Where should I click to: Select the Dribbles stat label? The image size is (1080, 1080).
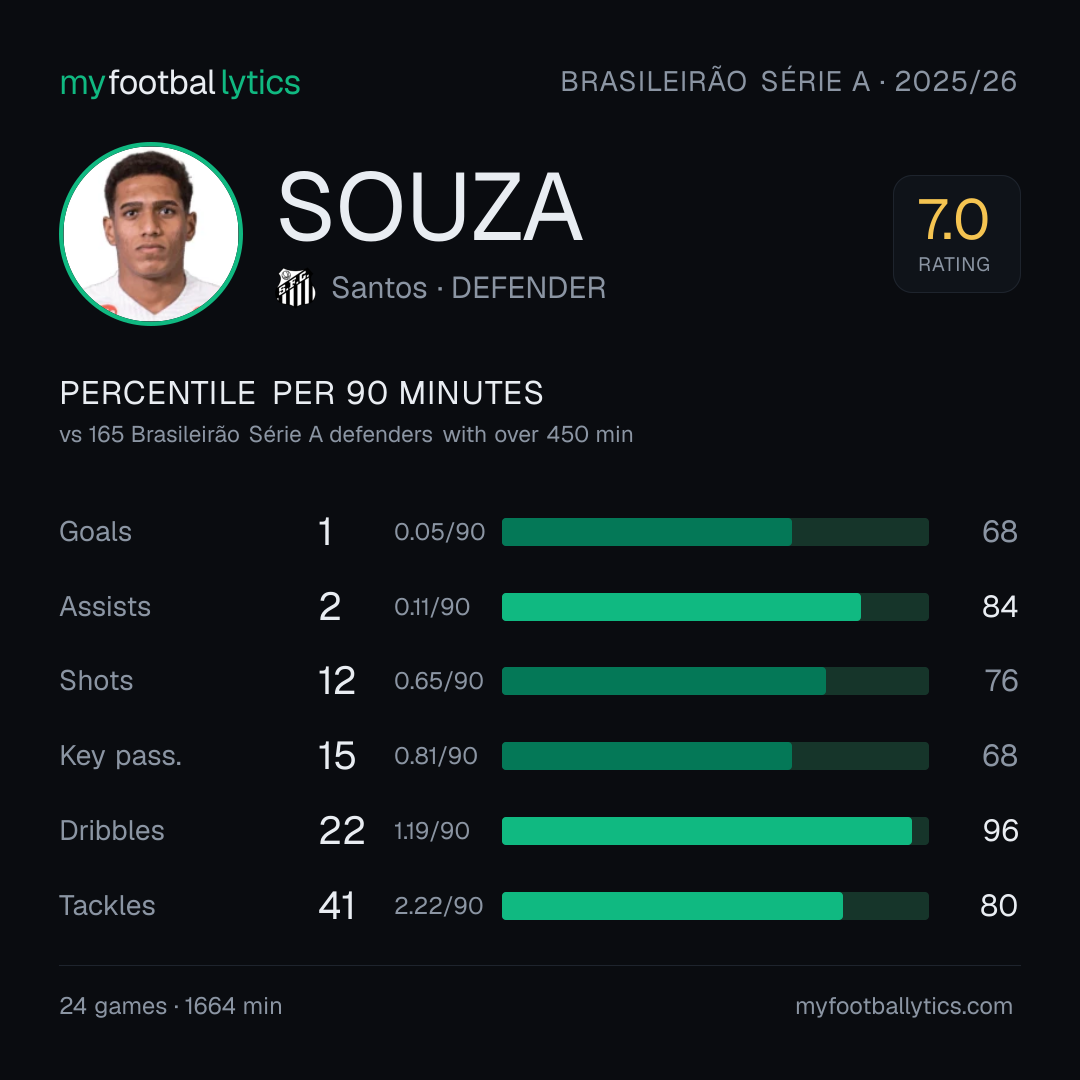click(x=112, y=831)
